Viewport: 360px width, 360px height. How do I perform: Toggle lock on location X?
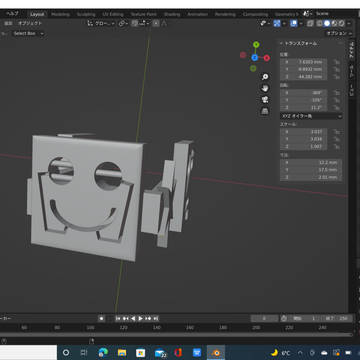[x=336, y=62]
